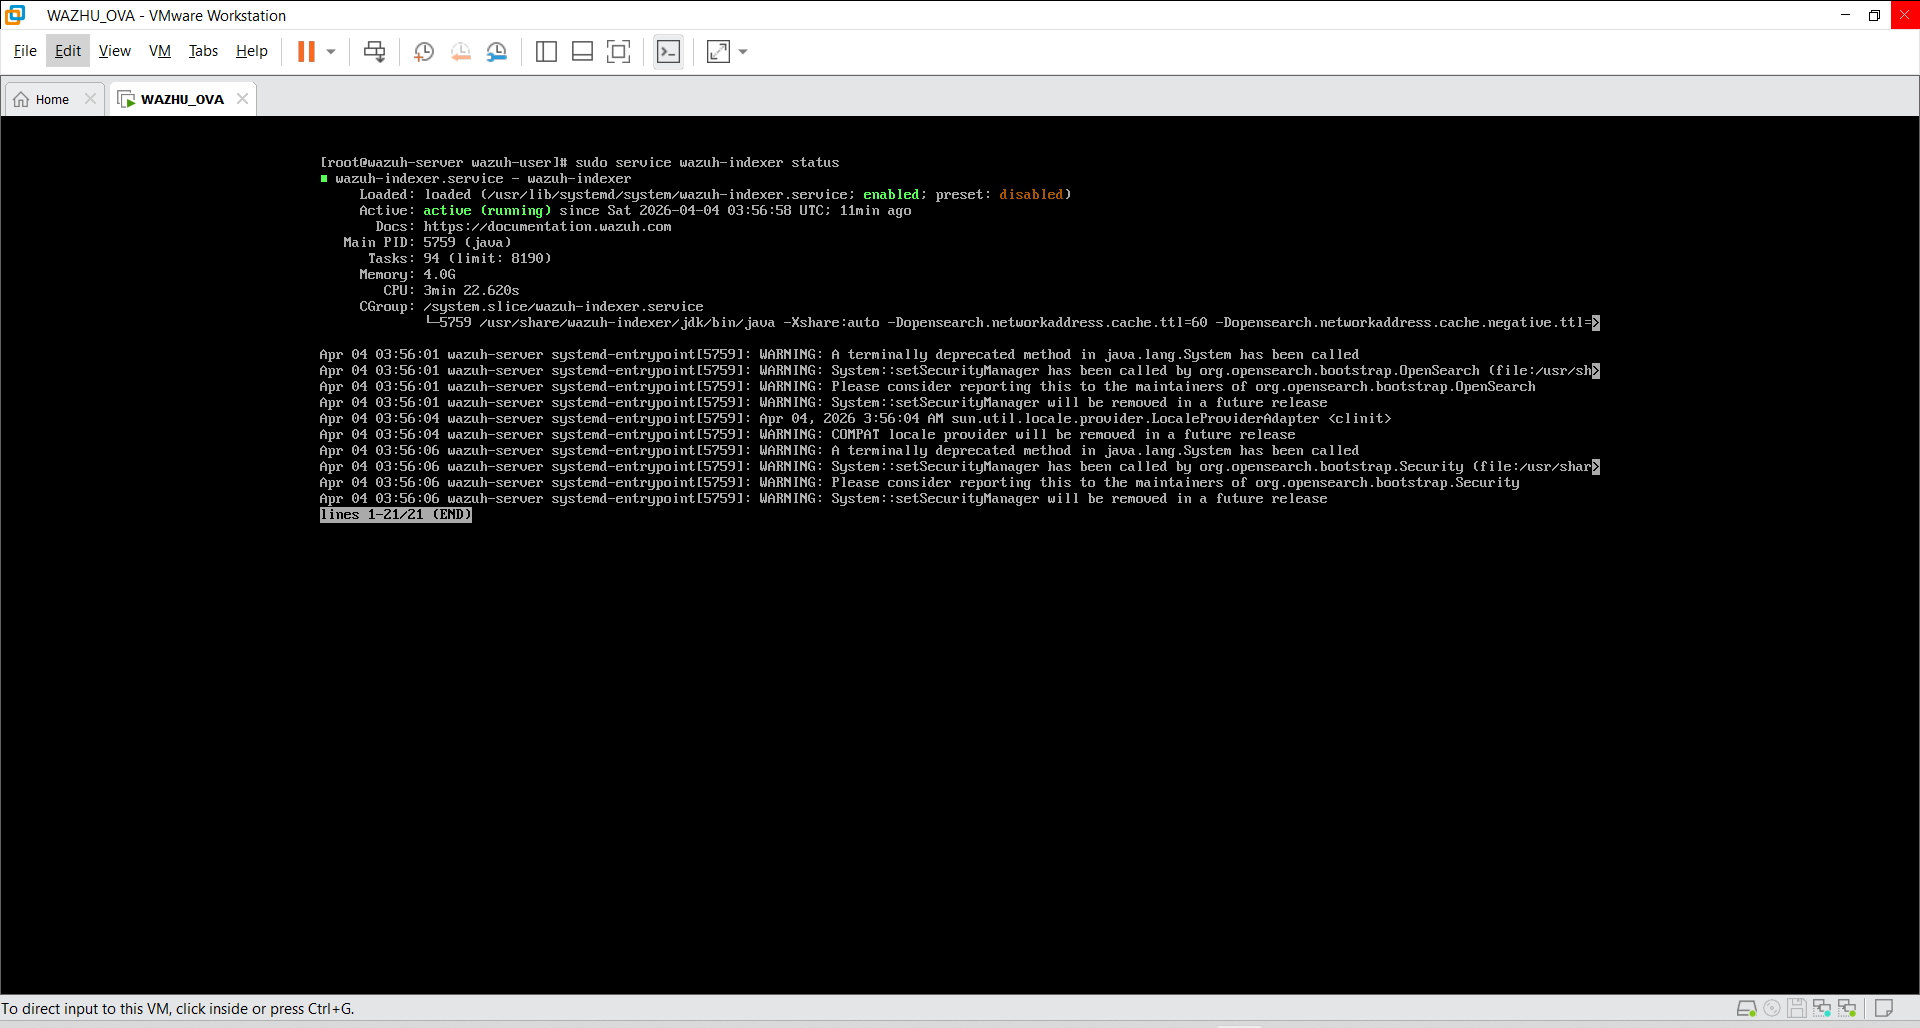Image resolution: width=1920 pixels, height=1028 pixels.
Task: Take a snapshot of this VM
Action: click(424, 52)
